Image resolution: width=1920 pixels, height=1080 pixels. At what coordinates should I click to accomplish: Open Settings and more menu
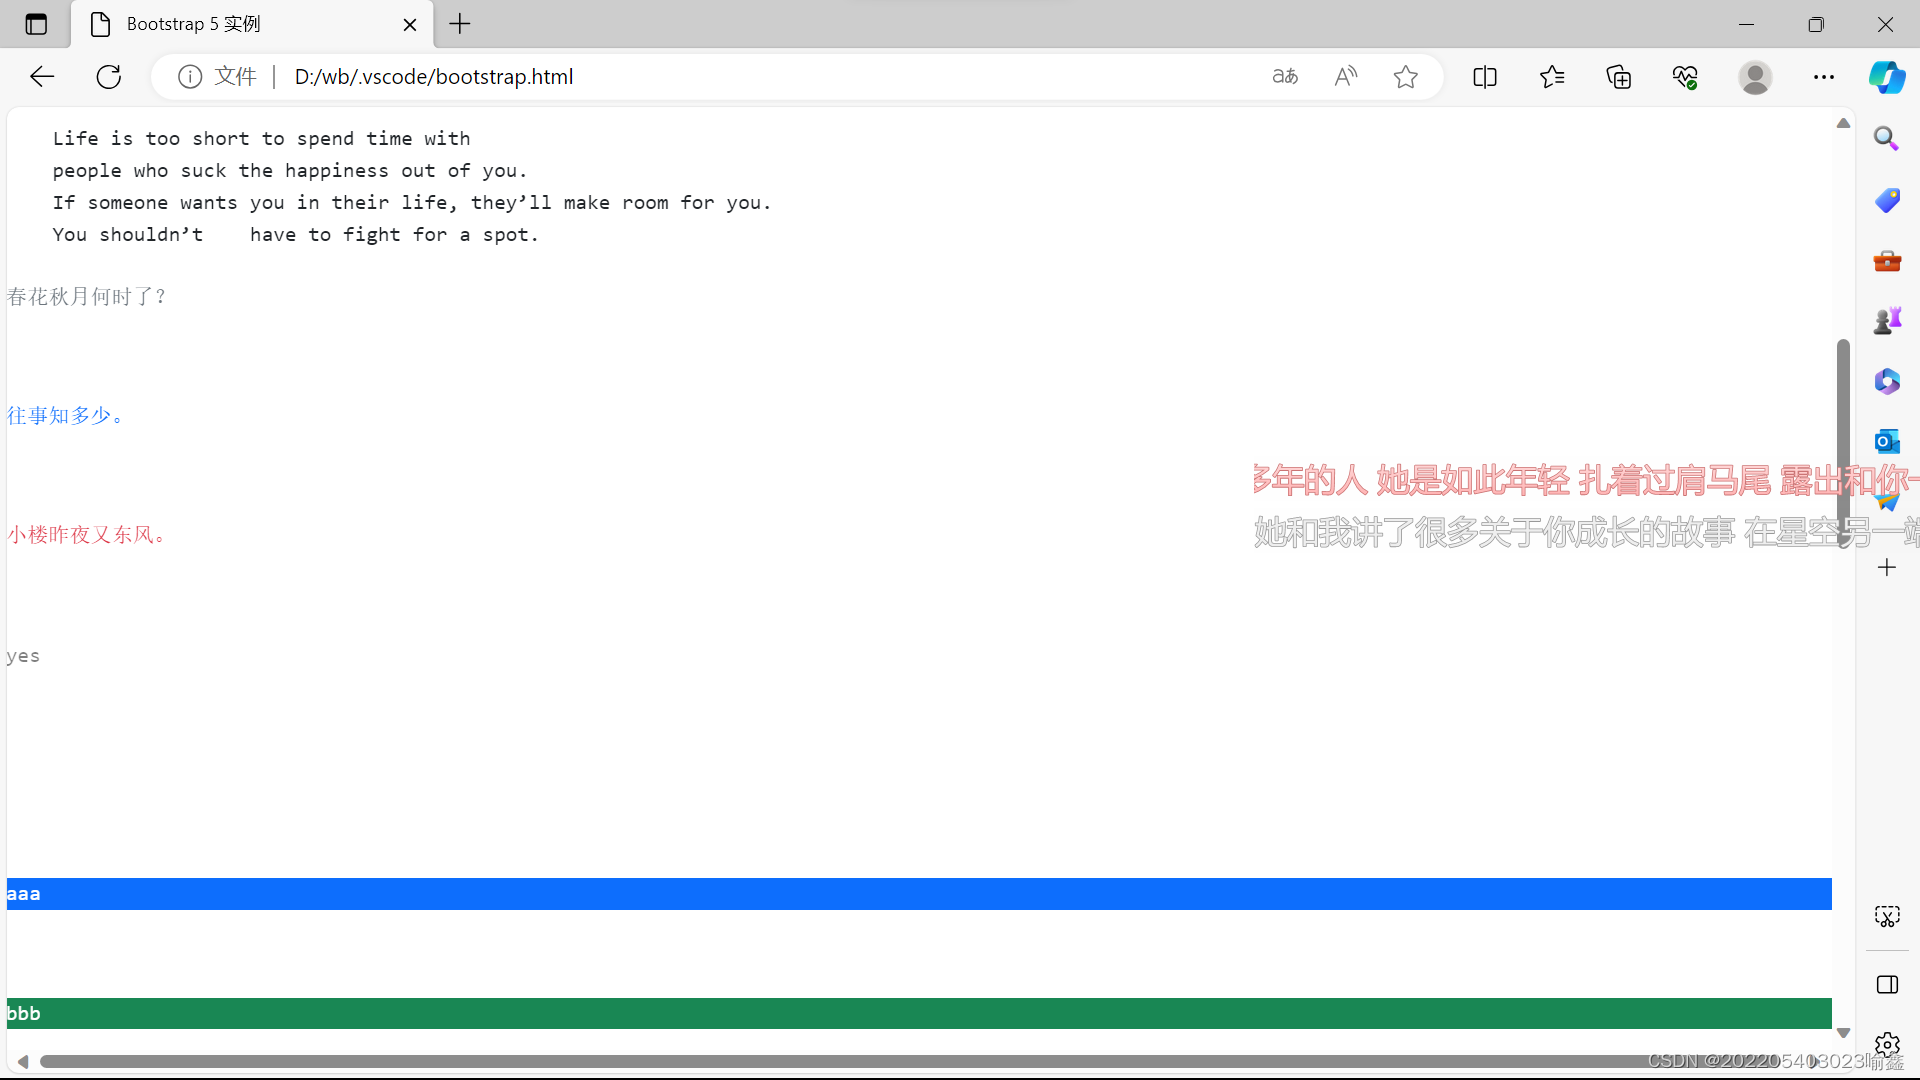tap(1824, 77)
